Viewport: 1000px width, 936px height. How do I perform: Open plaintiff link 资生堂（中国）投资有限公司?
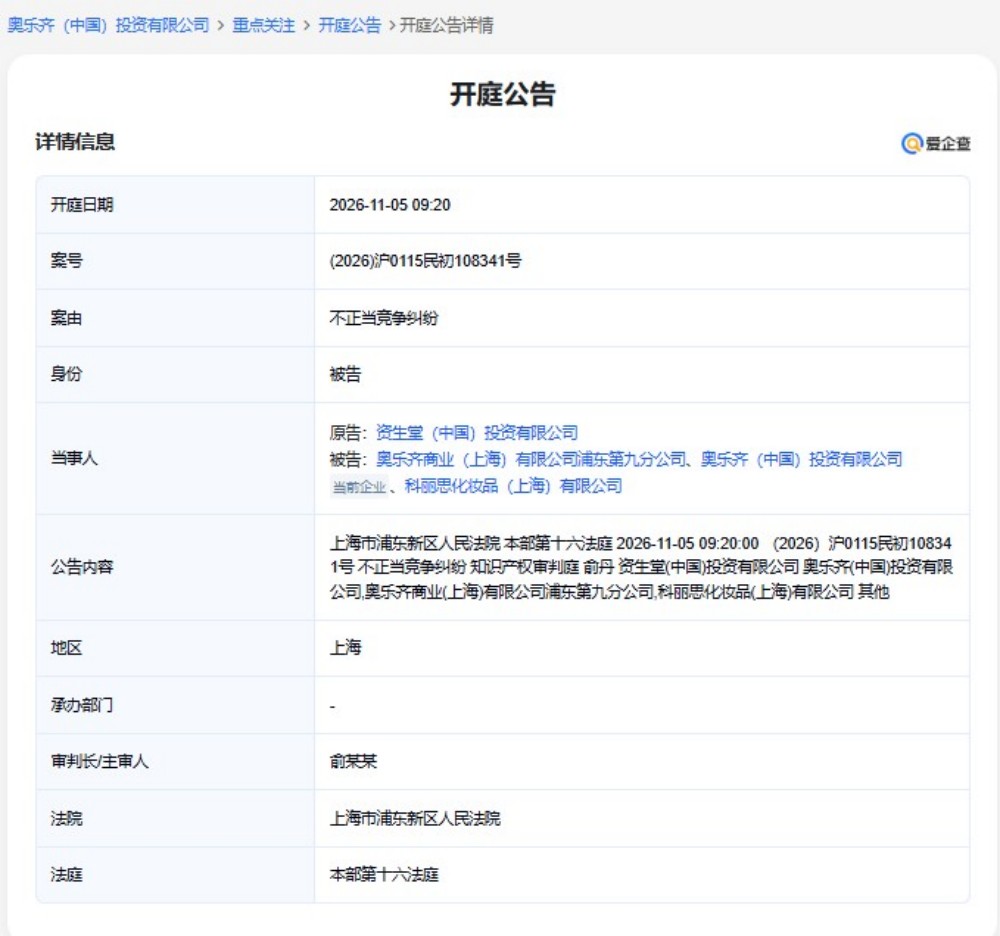[x=477, y=433]
